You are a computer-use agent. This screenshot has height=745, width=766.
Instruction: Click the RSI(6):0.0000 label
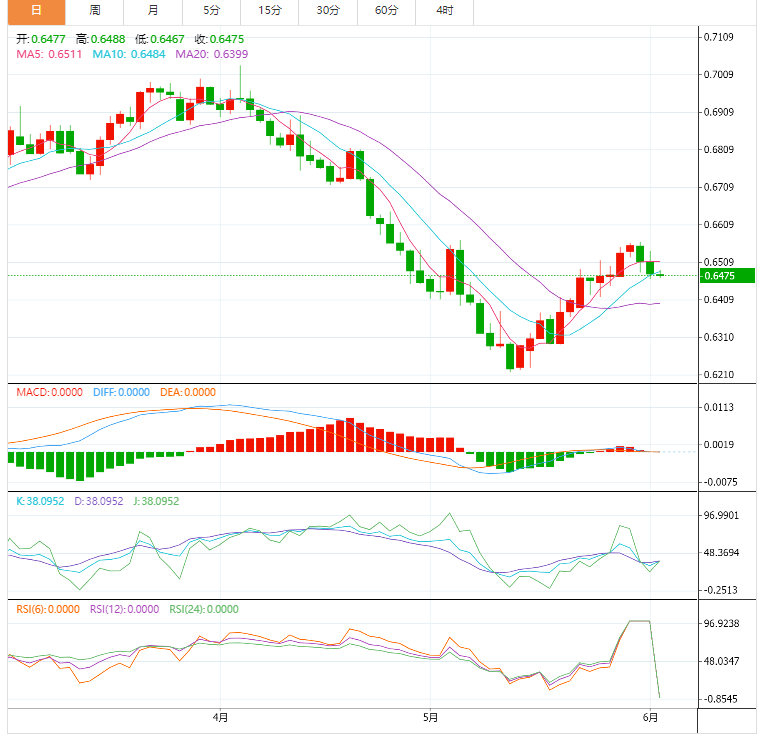(48, 609)
